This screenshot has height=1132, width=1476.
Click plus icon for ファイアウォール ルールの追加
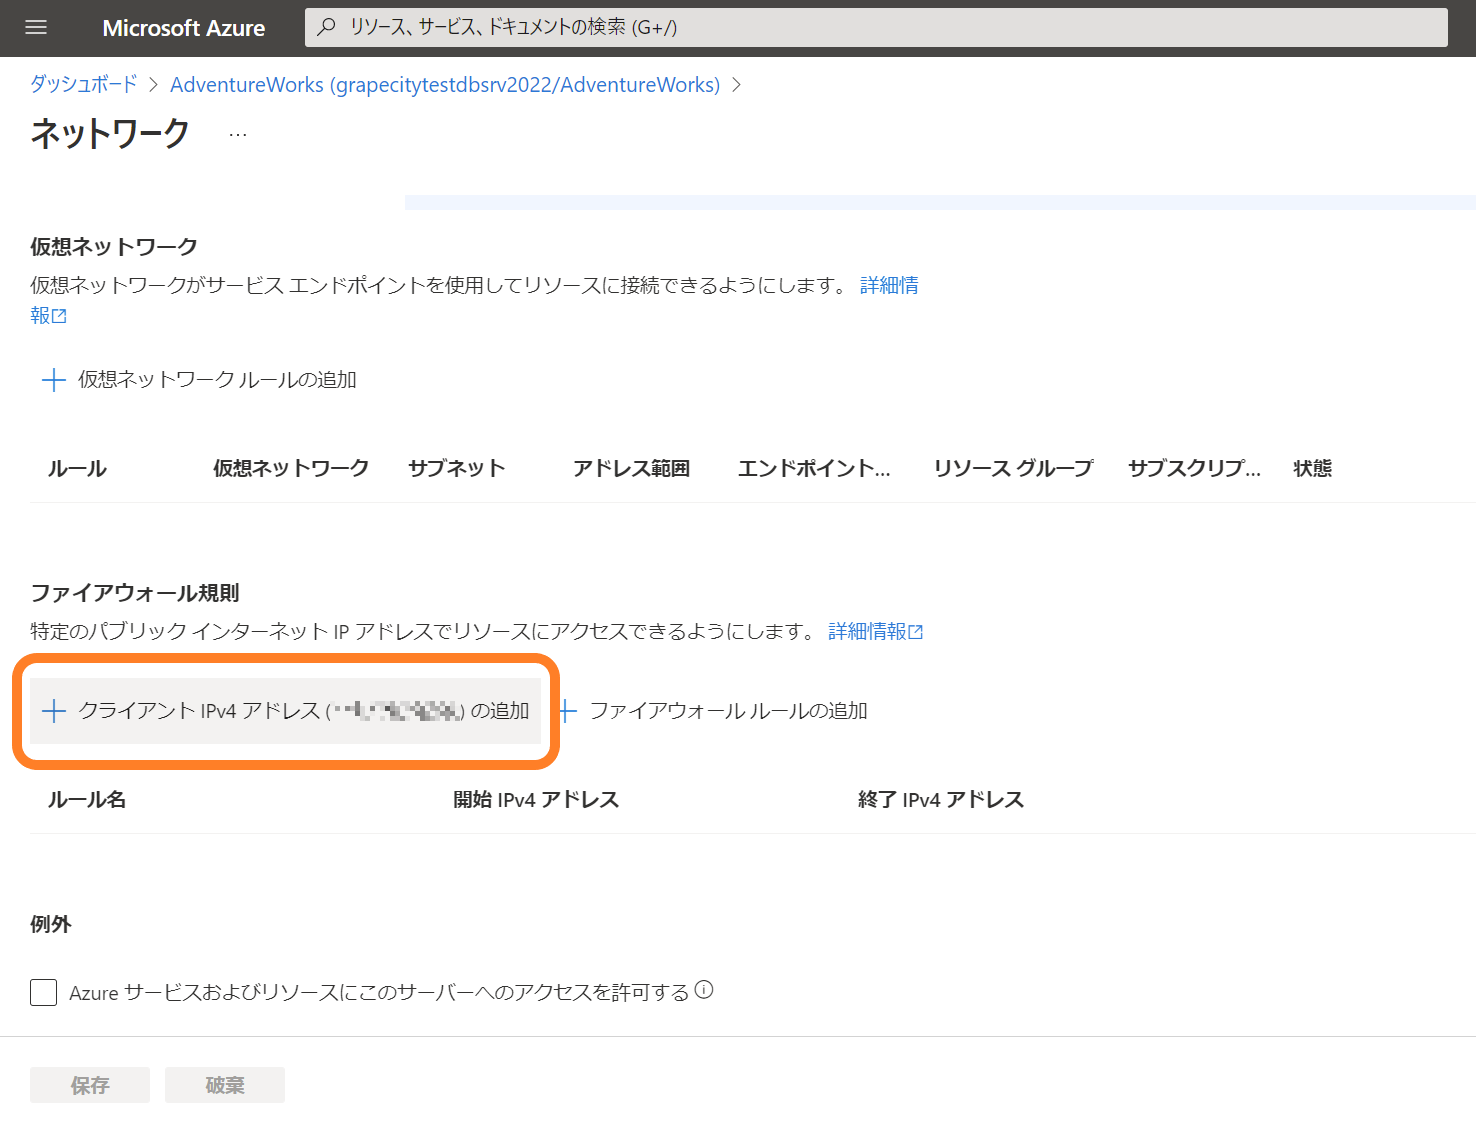tap(567, 711)
